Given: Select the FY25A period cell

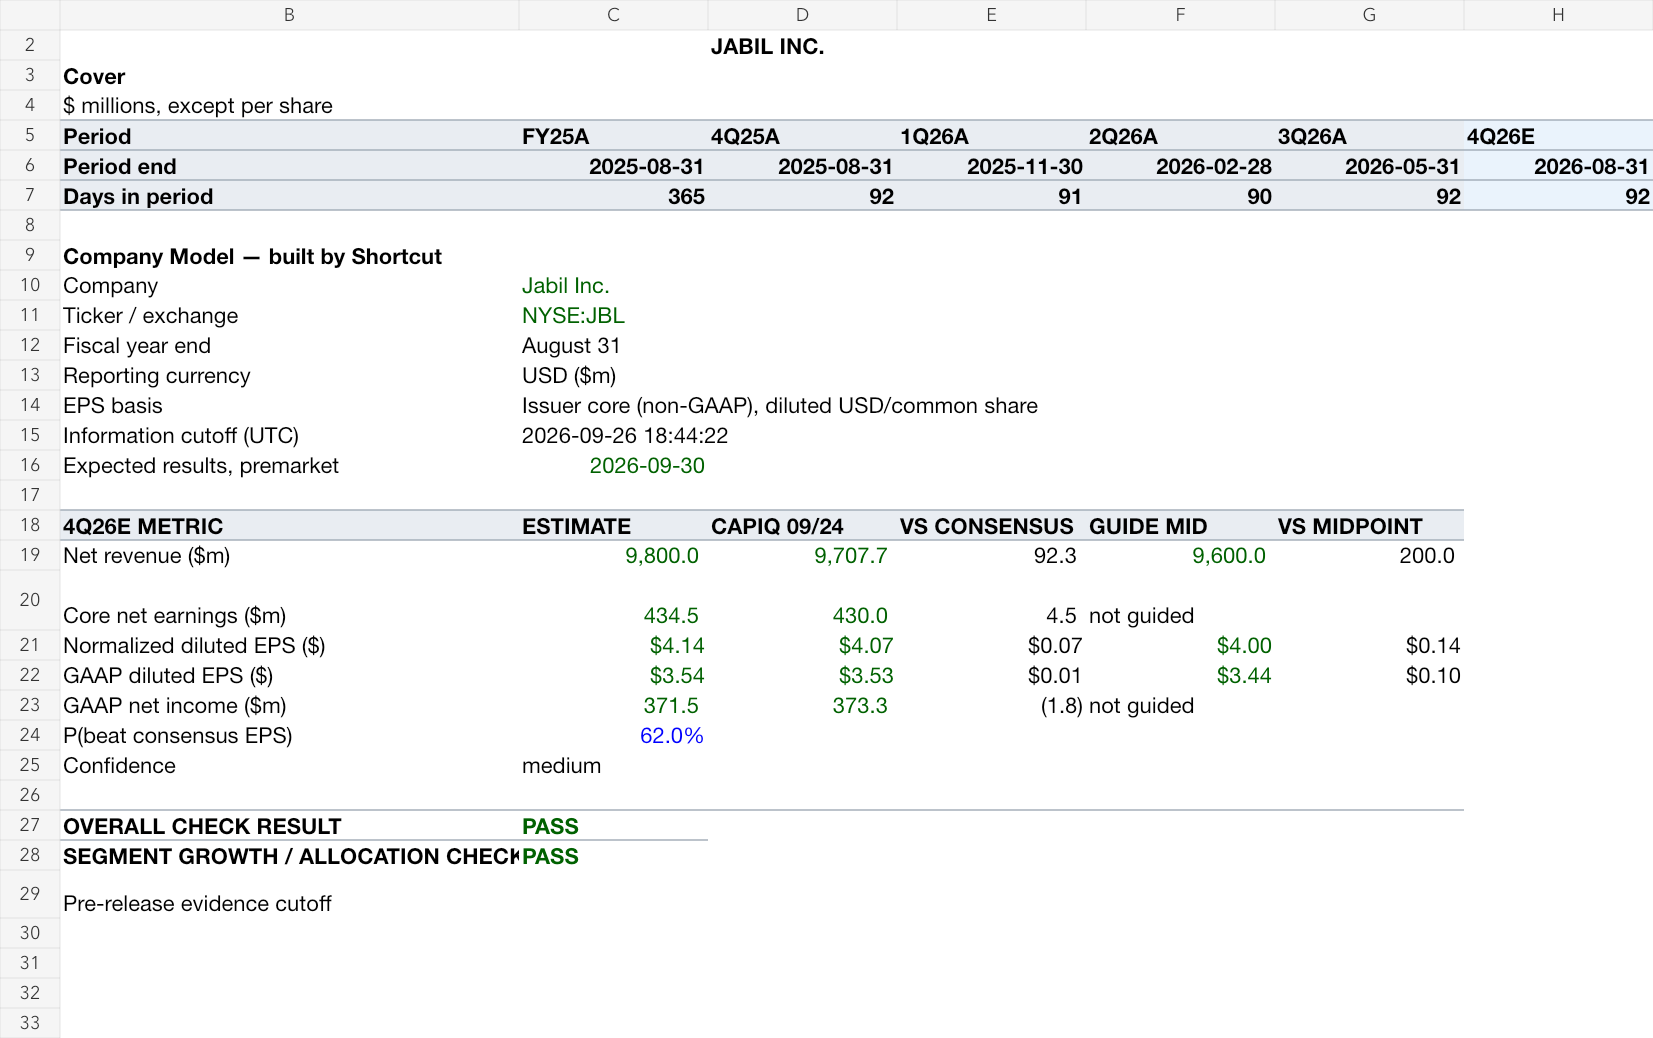Looking at the screenshot, I should tap(613, 136).
